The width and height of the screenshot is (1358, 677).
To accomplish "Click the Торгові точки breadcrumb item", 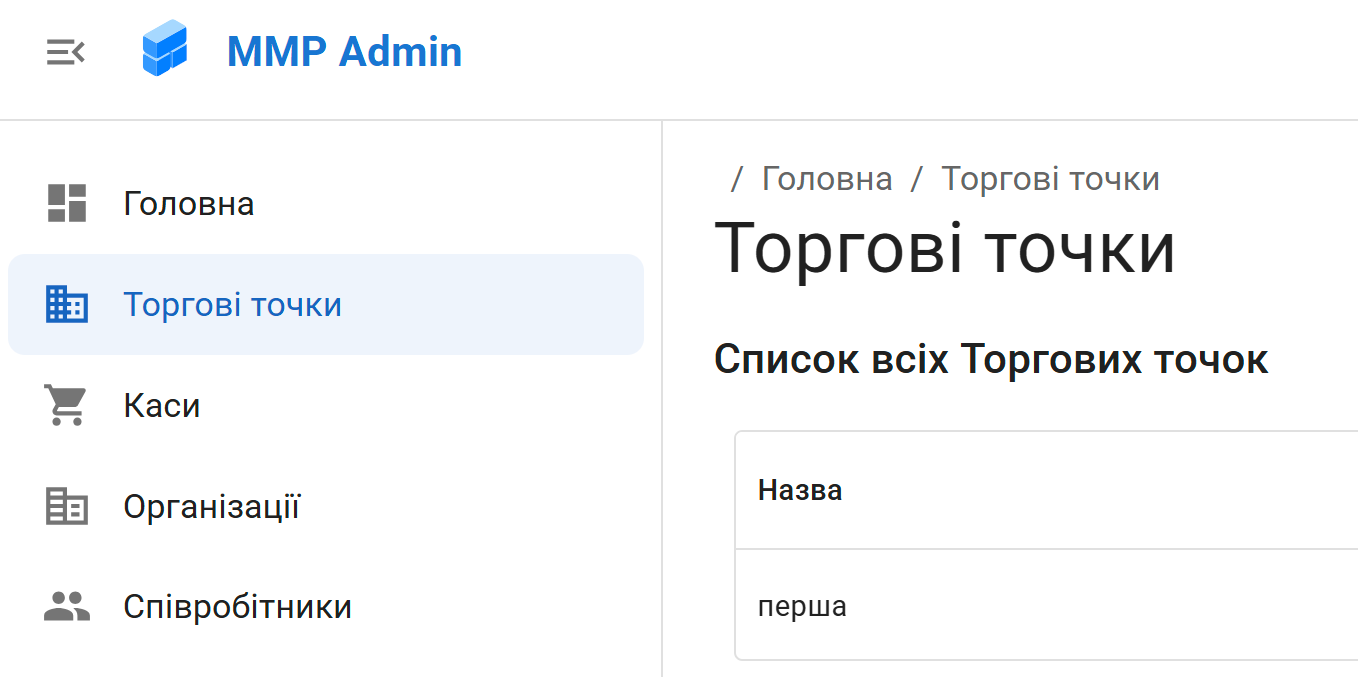I will [x=1050, y=179].
